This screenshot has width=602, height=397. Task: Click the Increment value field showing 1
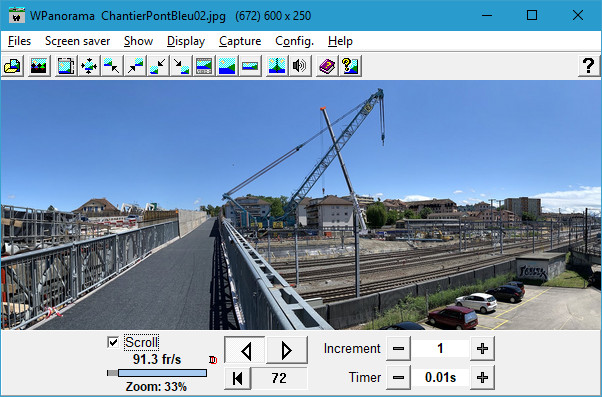(440, 349)
